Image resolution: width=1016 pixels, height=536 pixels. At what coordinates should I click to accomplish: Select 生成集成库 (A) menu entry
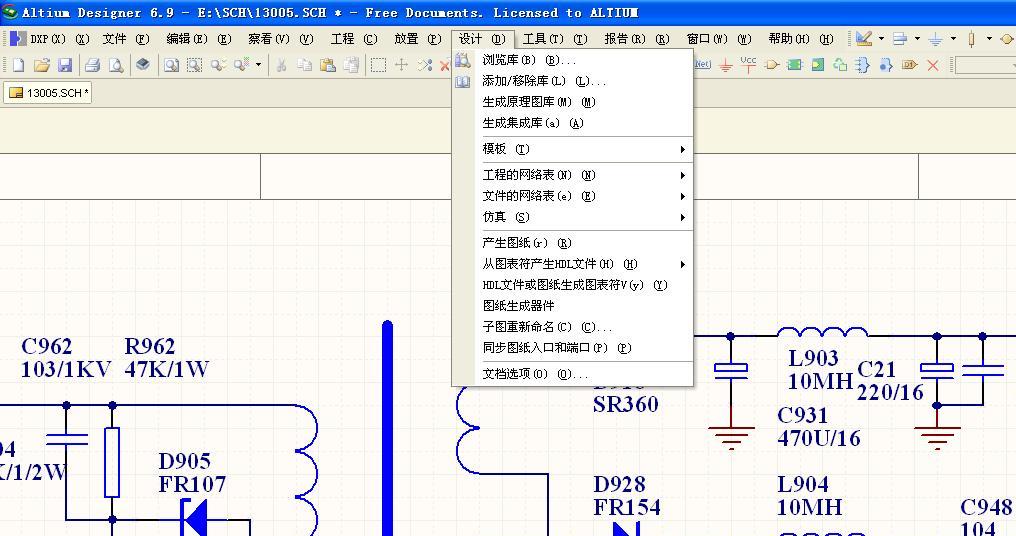point(573,122)
